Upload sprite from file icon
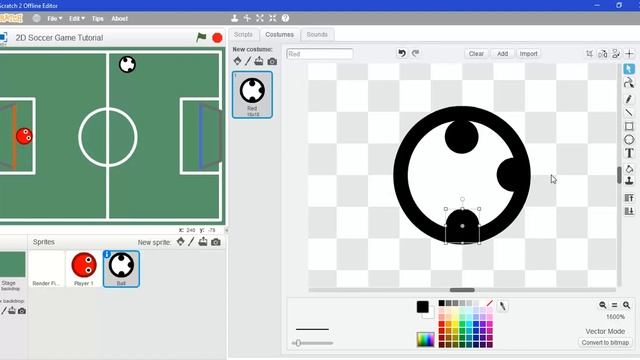This screenshot has height=360, width=640. 202,242
